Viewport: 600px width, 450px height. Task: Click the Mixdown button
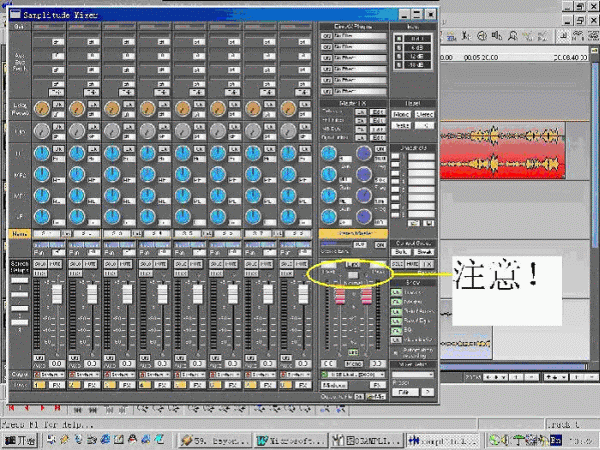[x=335, y=385]
